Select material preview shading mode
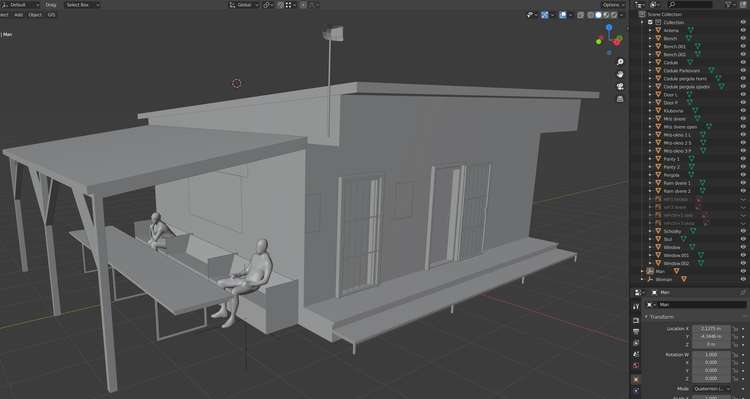This screenshot has width=750, height=399. (606, 15)
